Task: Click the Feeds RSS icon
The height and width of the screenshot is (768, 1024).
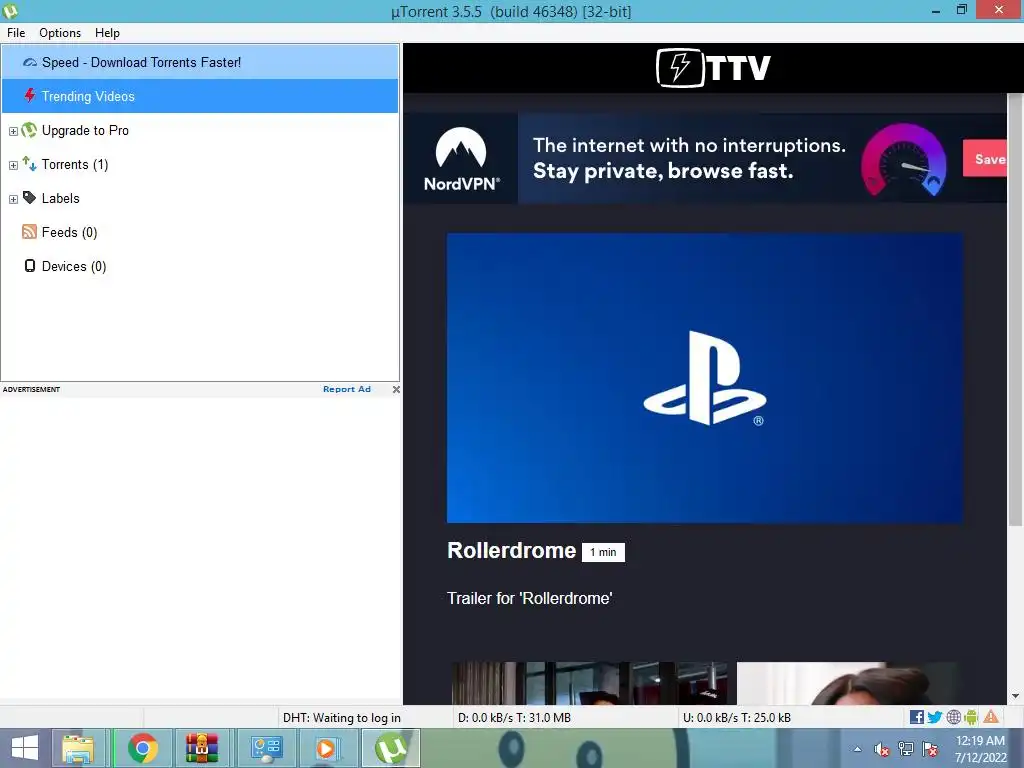Action: (29, 232)
